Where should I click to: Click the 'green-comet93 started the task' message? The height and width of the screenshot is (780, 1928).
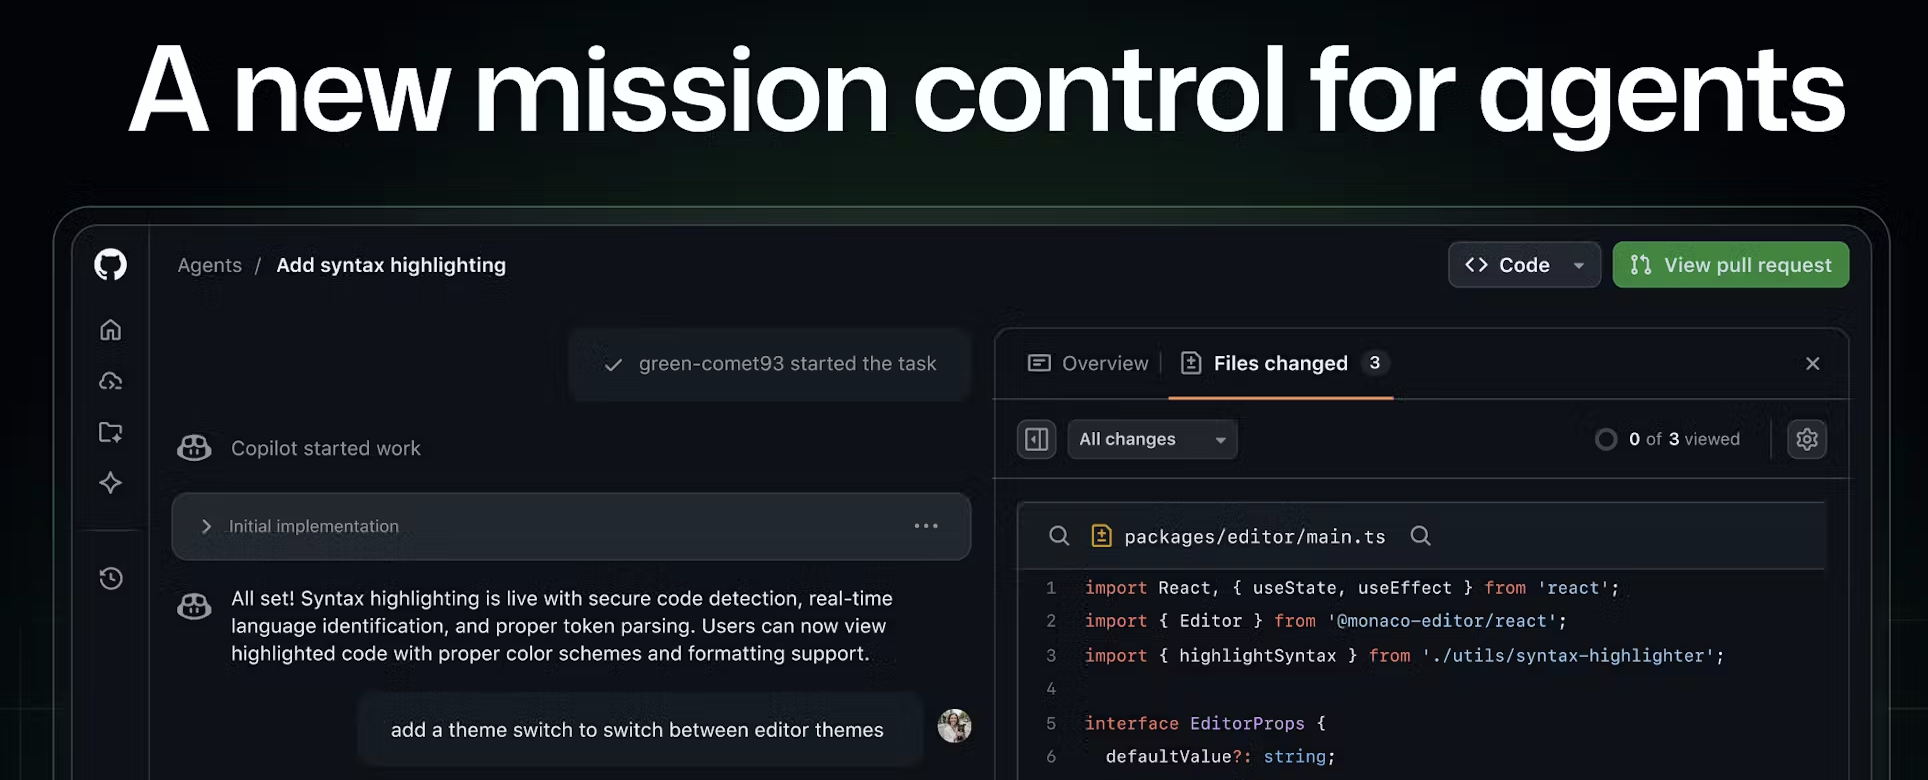tap(770, 364)
